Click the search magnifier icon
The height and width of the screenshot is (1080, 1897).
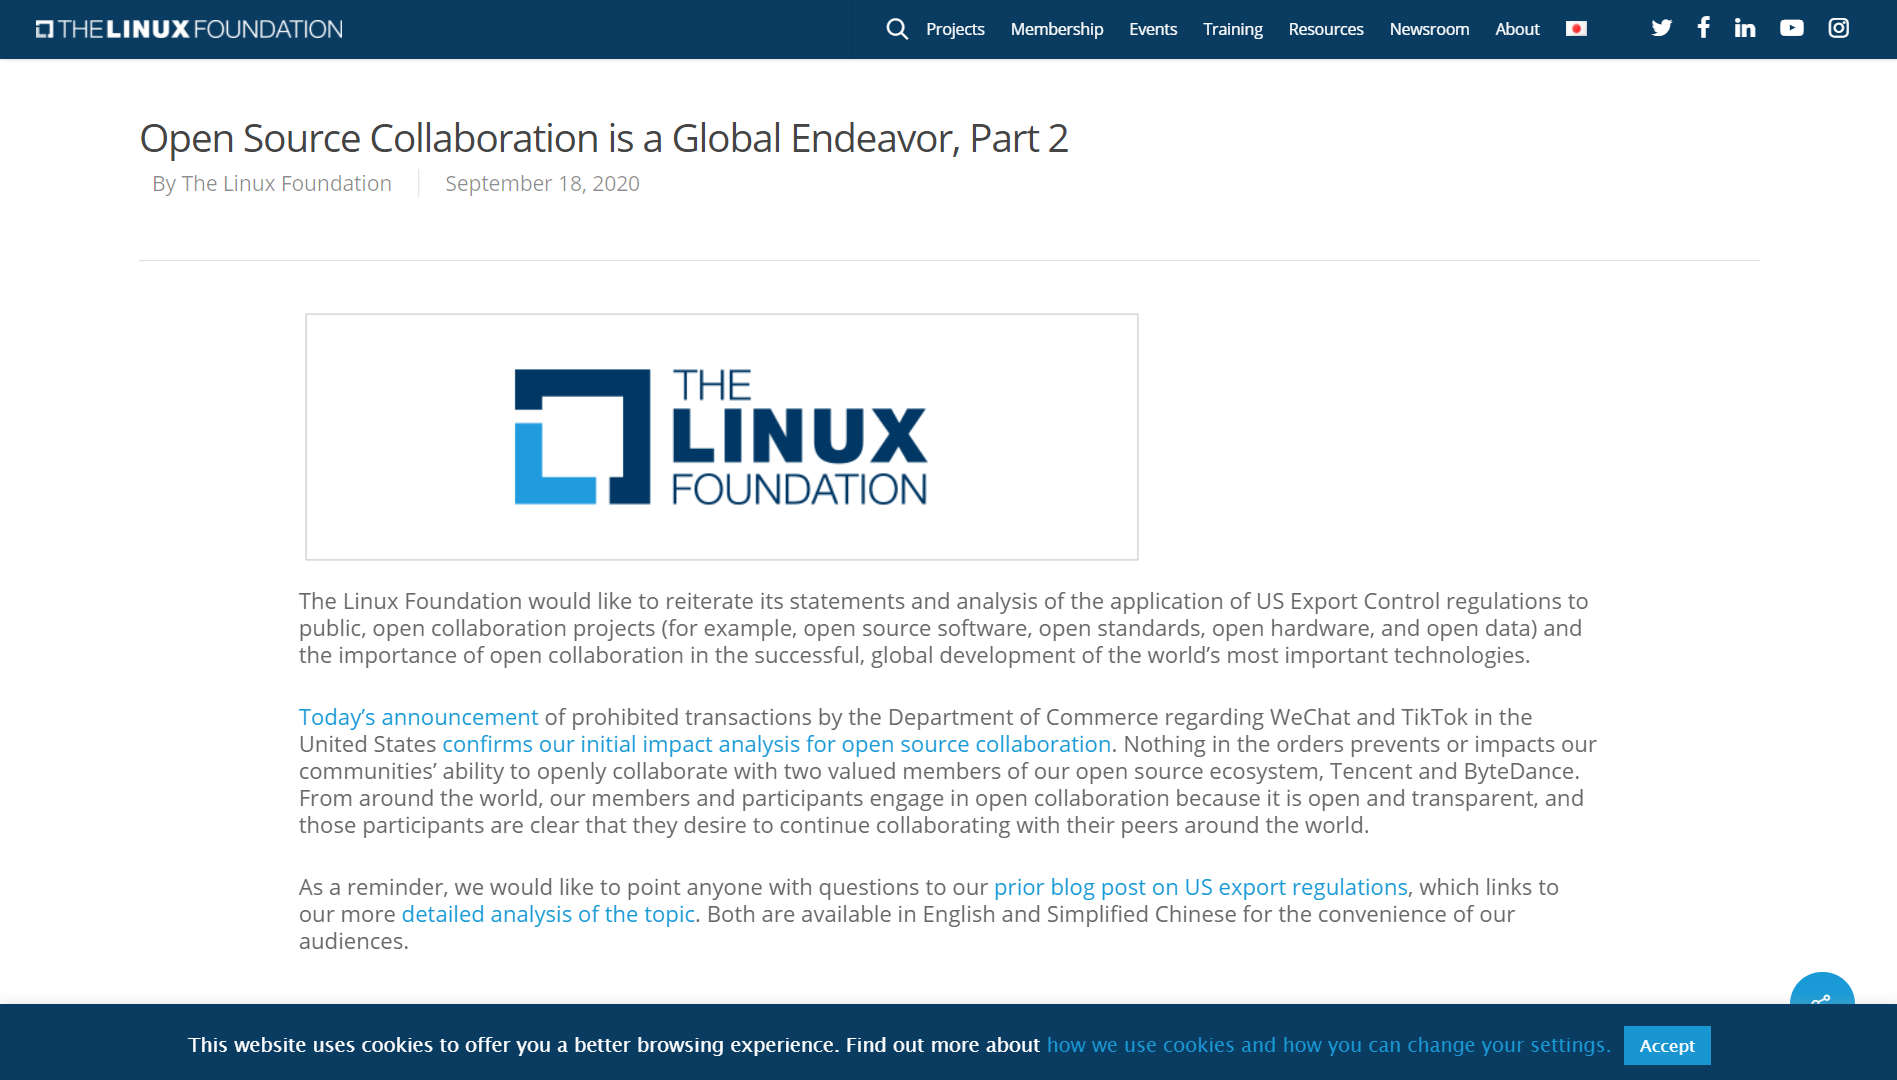tap(897, 29)
